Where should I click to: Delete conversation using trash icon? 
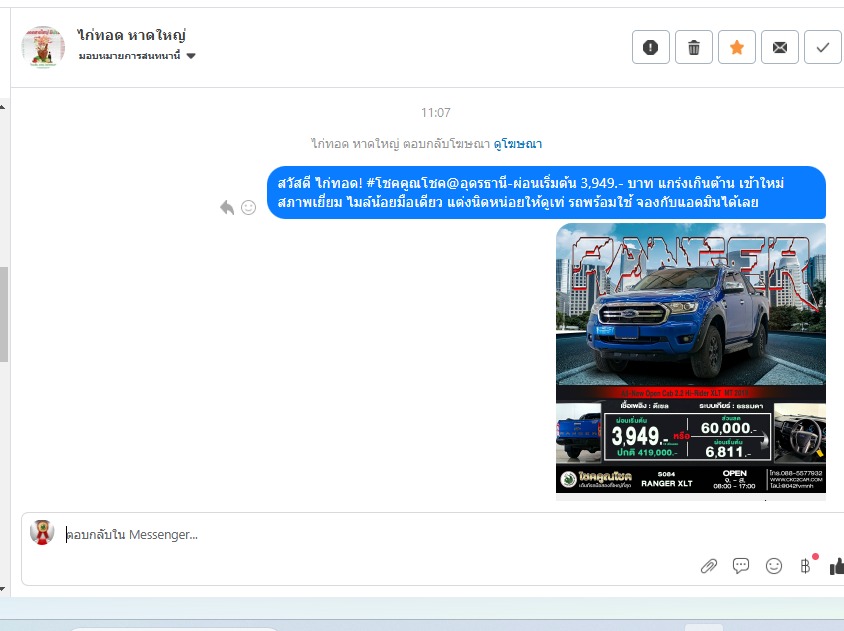[x=694, y=47]
